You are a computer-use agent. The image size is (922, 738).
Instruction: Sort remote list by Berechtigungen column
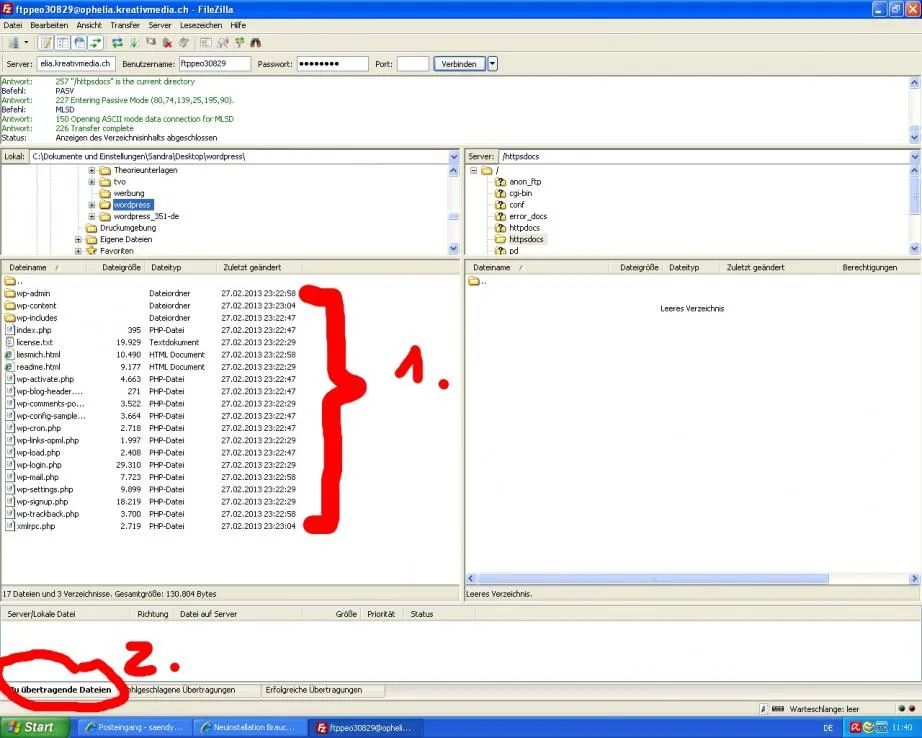tap(870, 268)
